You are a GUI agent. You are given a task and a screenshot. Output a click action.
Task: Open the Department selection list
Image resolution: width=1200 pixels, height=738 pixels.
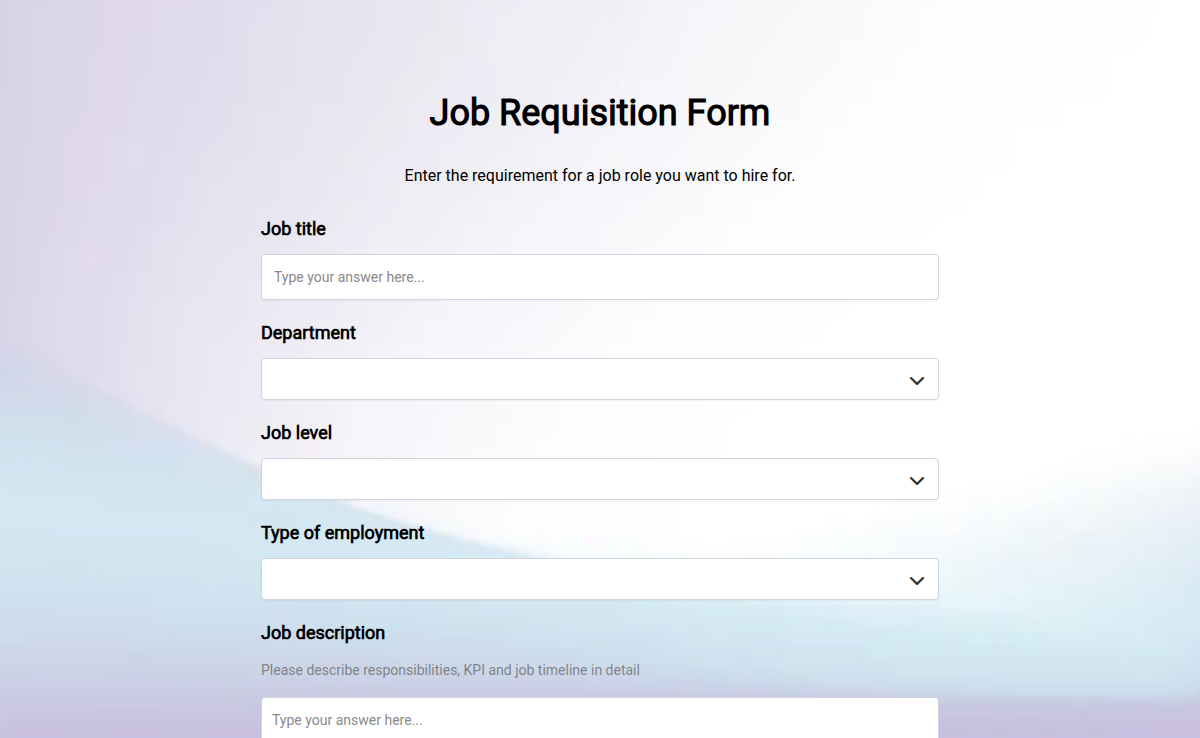click(600, 380)
